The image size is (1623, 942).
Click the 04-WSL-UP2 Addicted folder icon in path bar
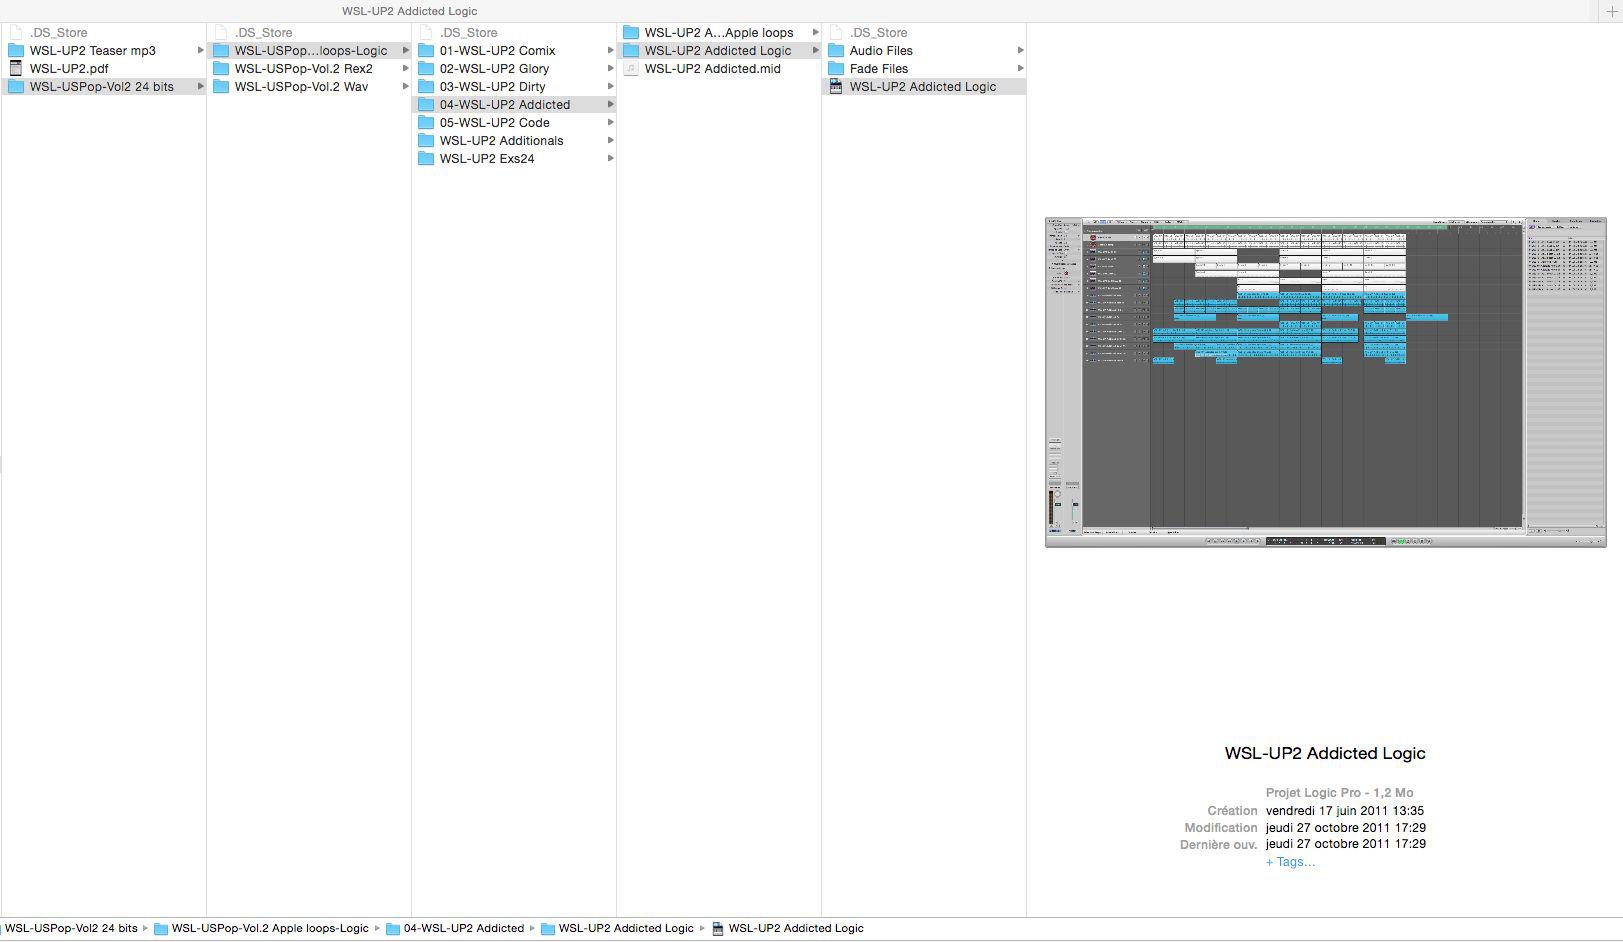pos(393,928)
